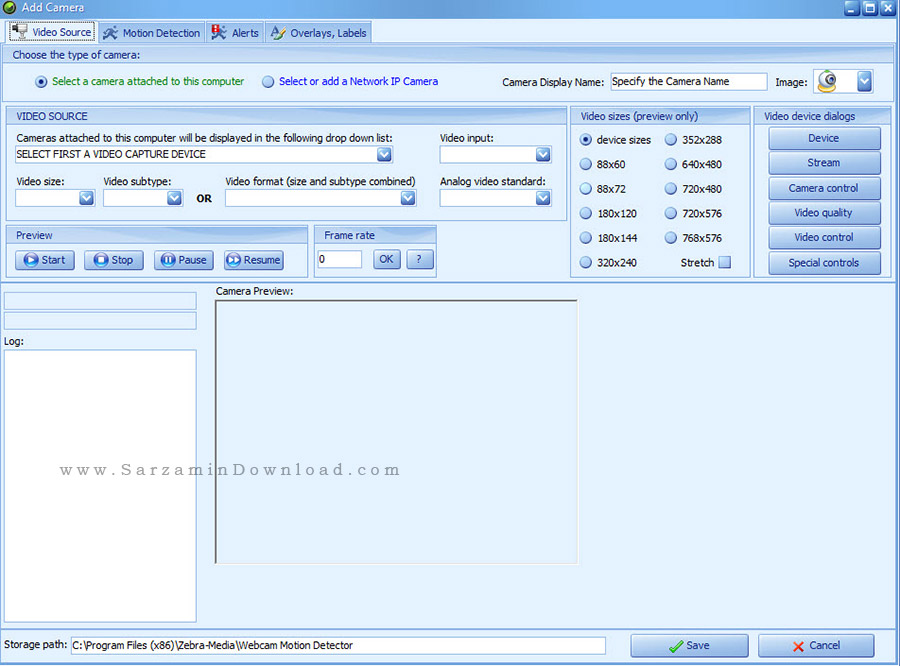
Task: Click the Storage path field
Action: (x=338, y=645)
